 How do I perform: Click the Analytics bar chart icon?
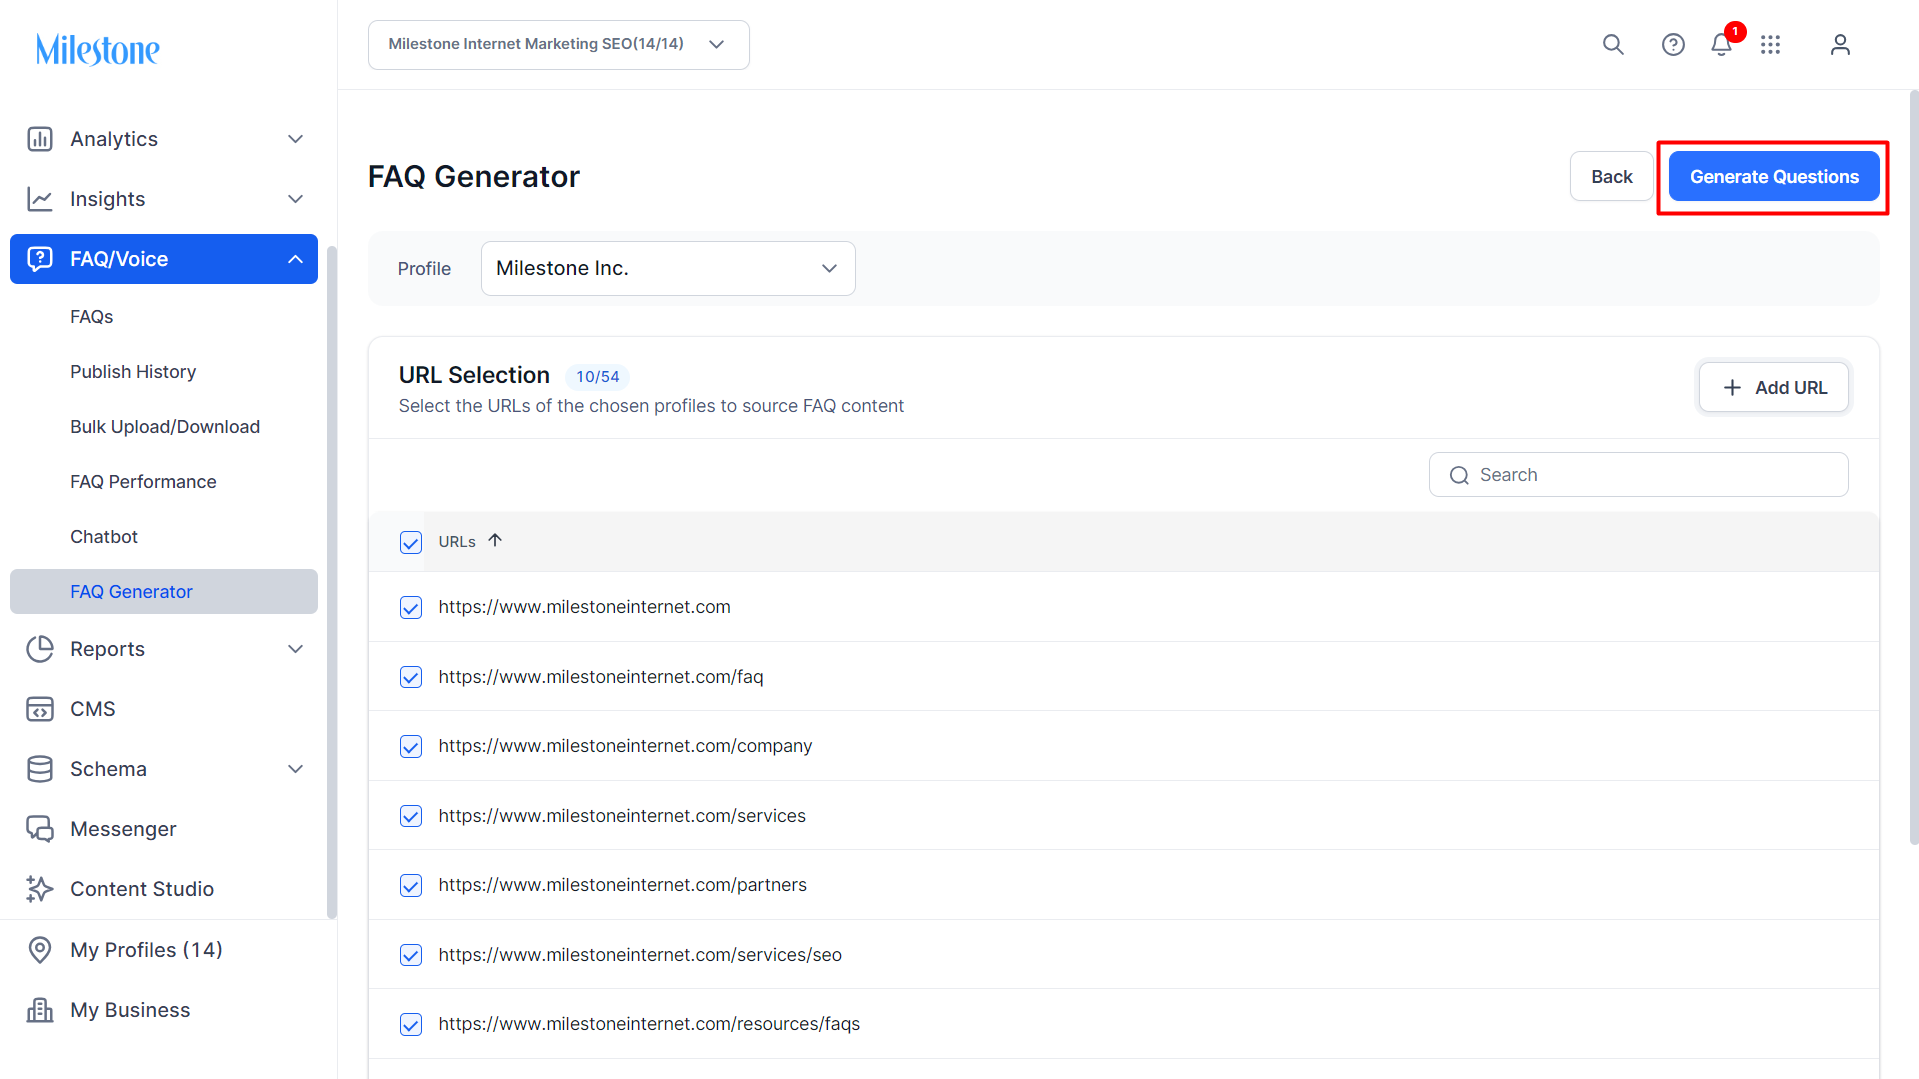40,139
